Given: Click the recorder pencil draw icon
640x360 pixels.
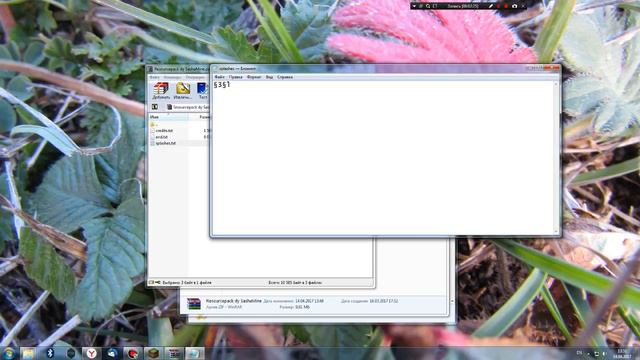Looking at the screenshot, I should (491, 6).
